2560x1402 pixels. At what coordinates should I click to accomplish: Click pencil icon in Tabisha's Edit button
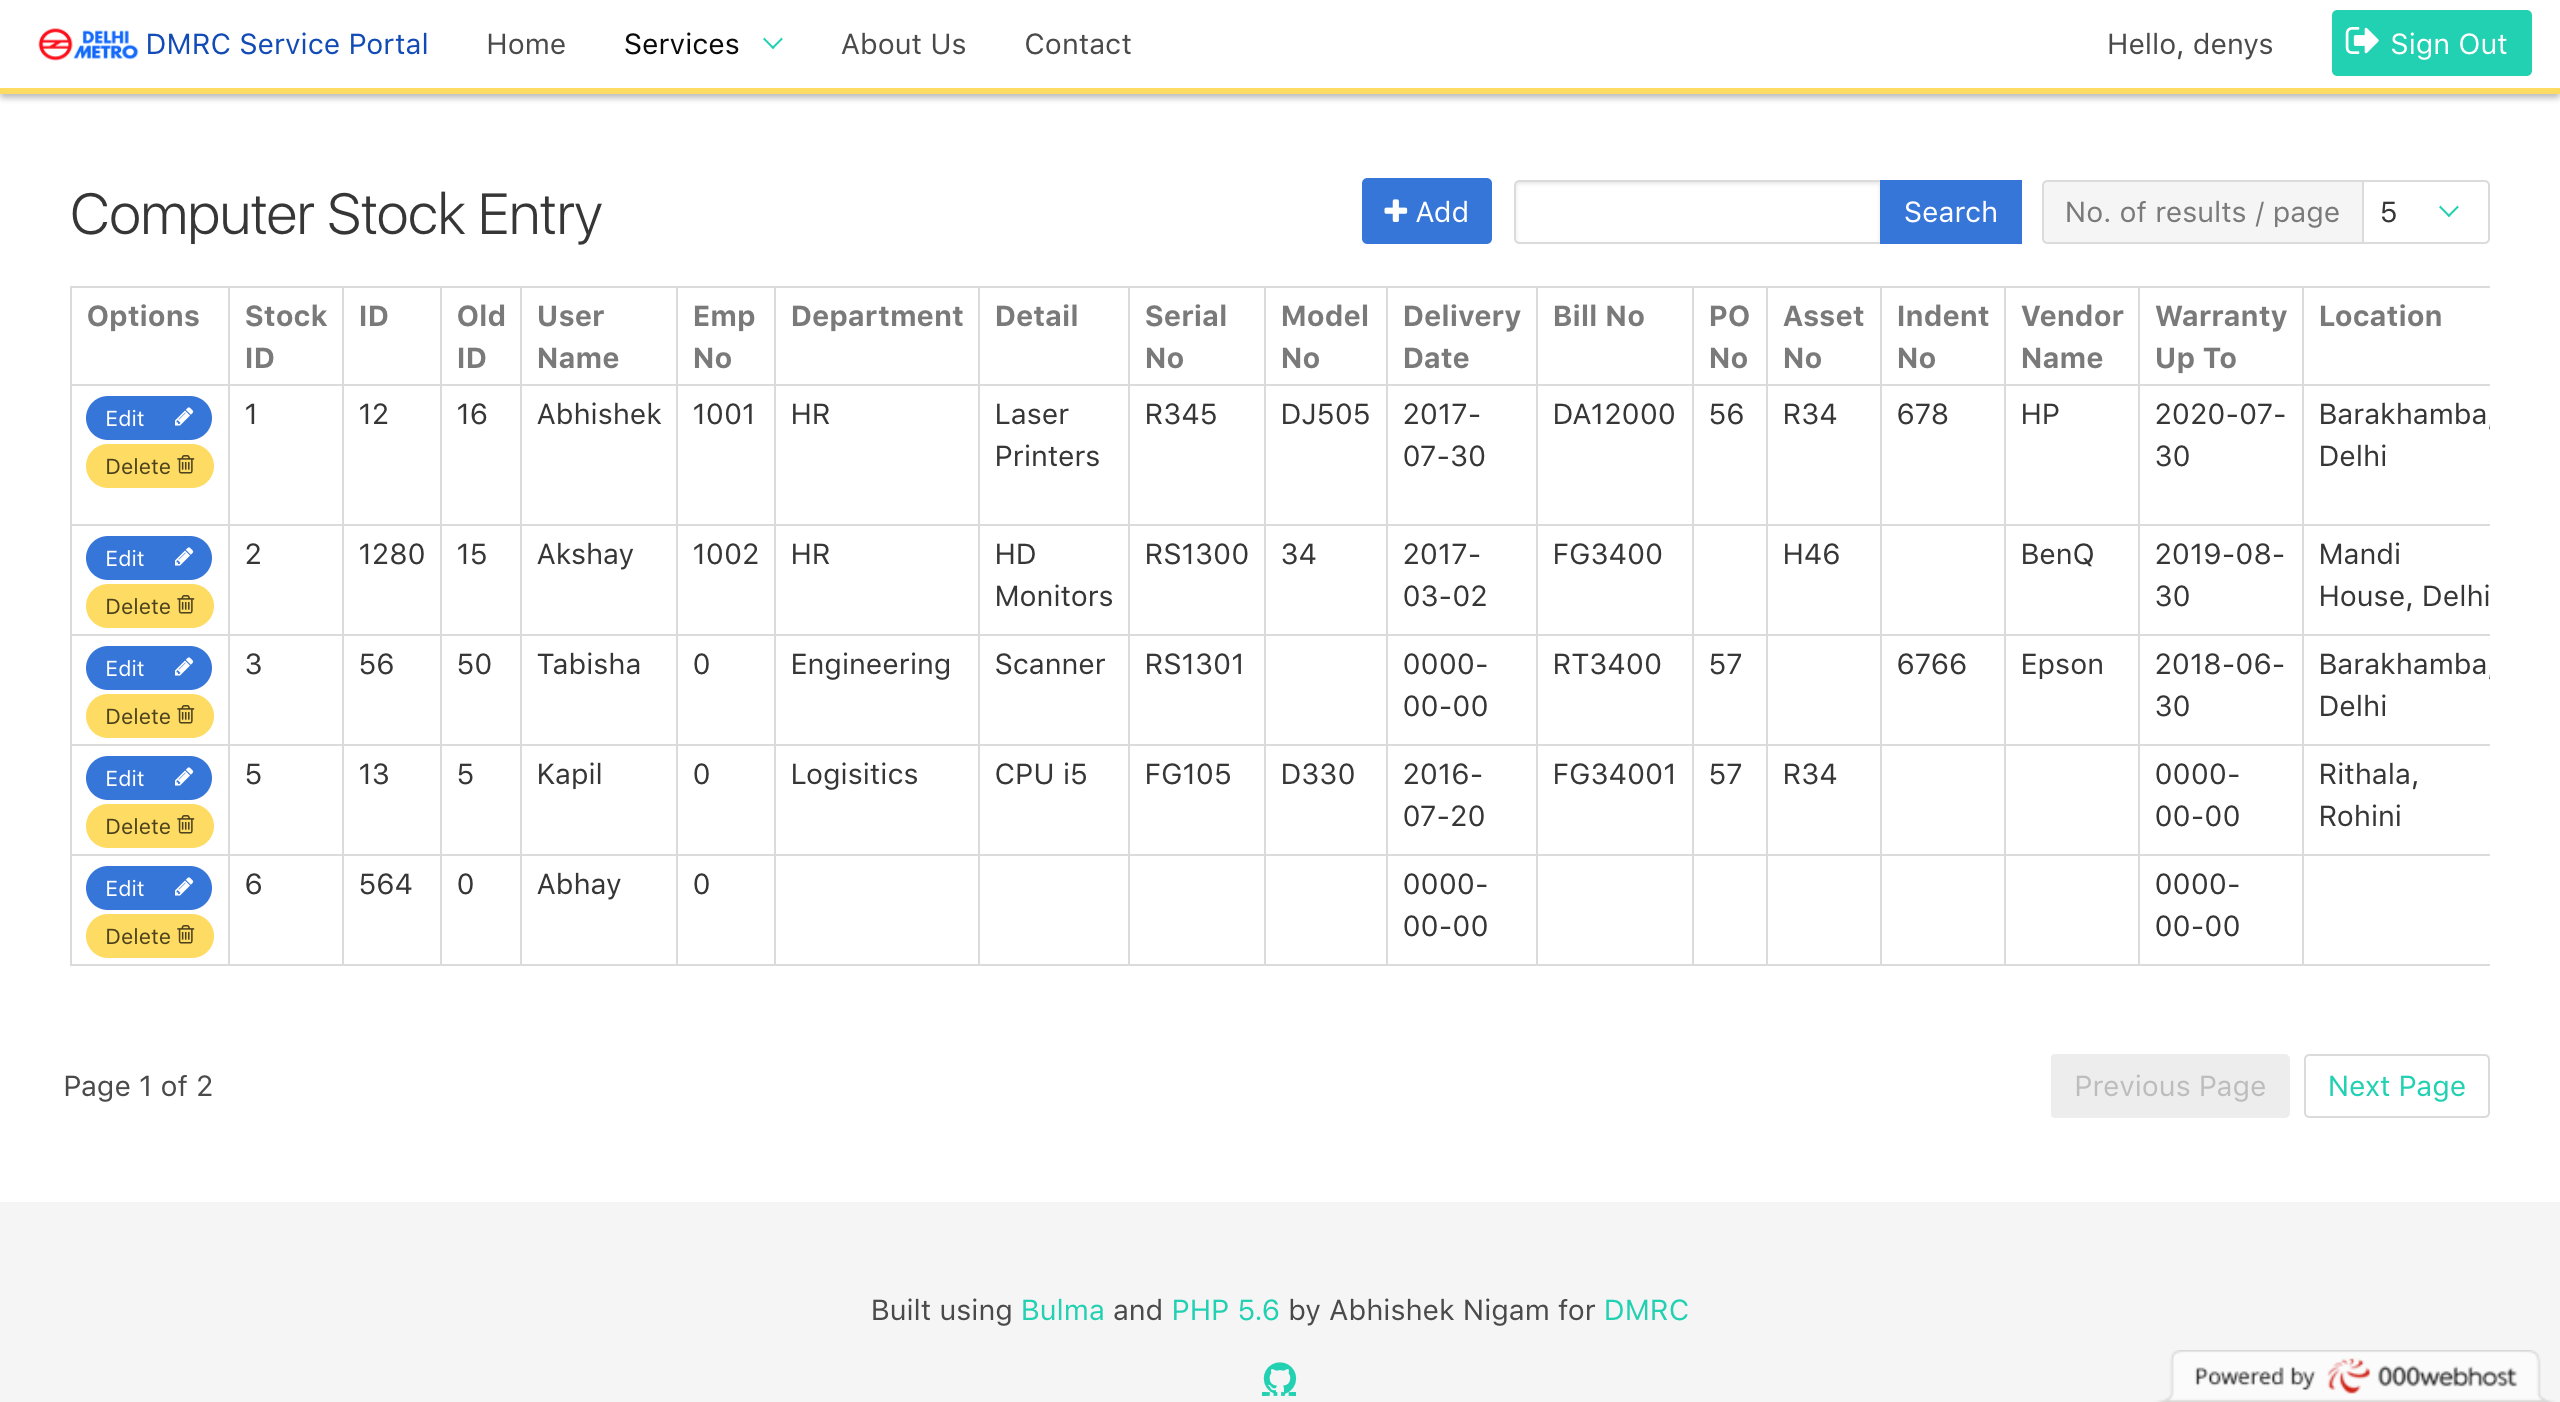coord(184,667)
